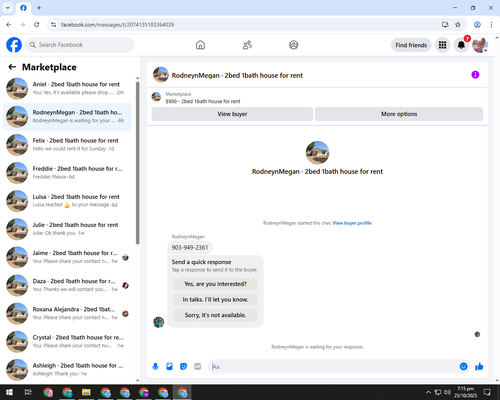
Task: Send quick response 'In talks. I'll let you know.'
Action: coord(215,300)
